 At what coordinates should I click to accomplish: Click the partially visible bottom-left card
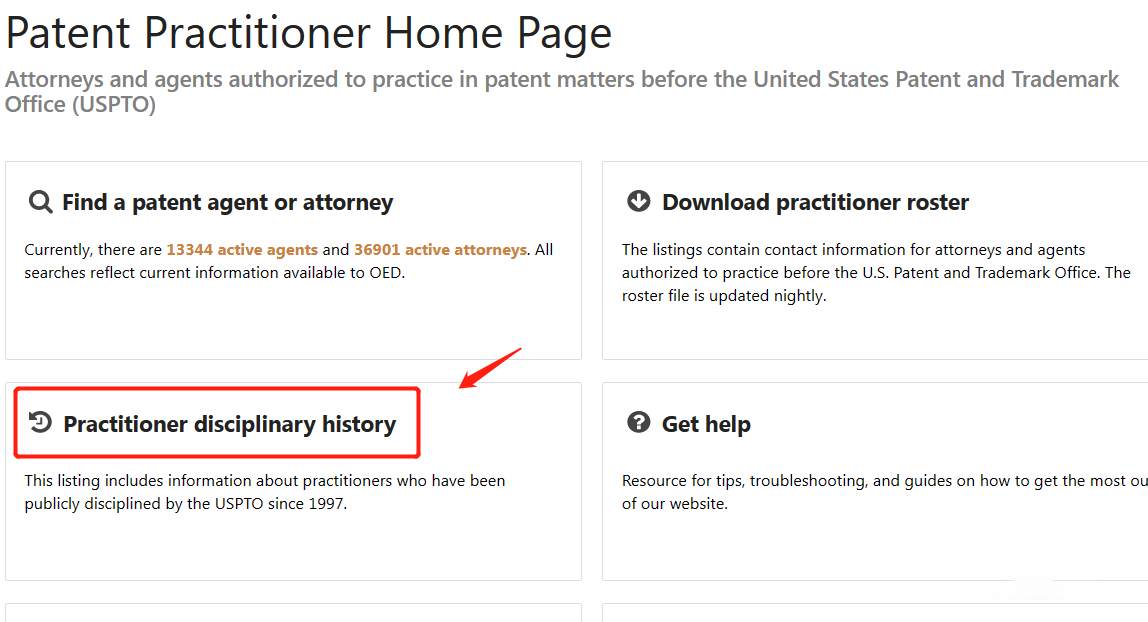pyautogui.click(x=294, y=612)
